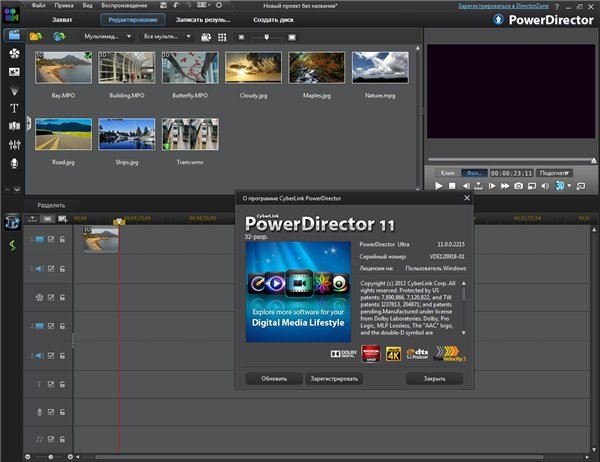This screenshot has width=600, height=462.
Task: Open the Media Room icon
Action: tap(14, 36)
